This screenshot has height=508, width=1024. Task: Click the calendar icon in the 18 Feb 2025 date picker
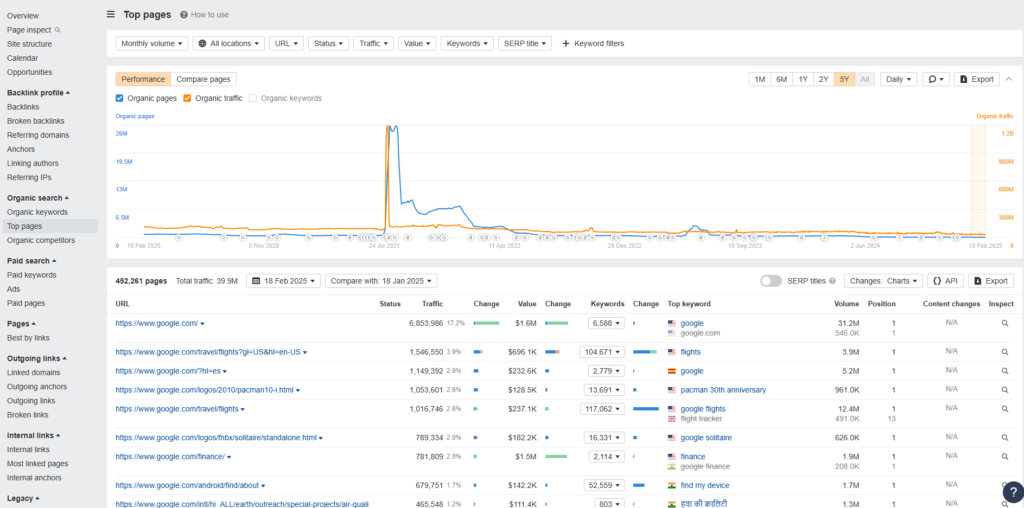[255, 281]
